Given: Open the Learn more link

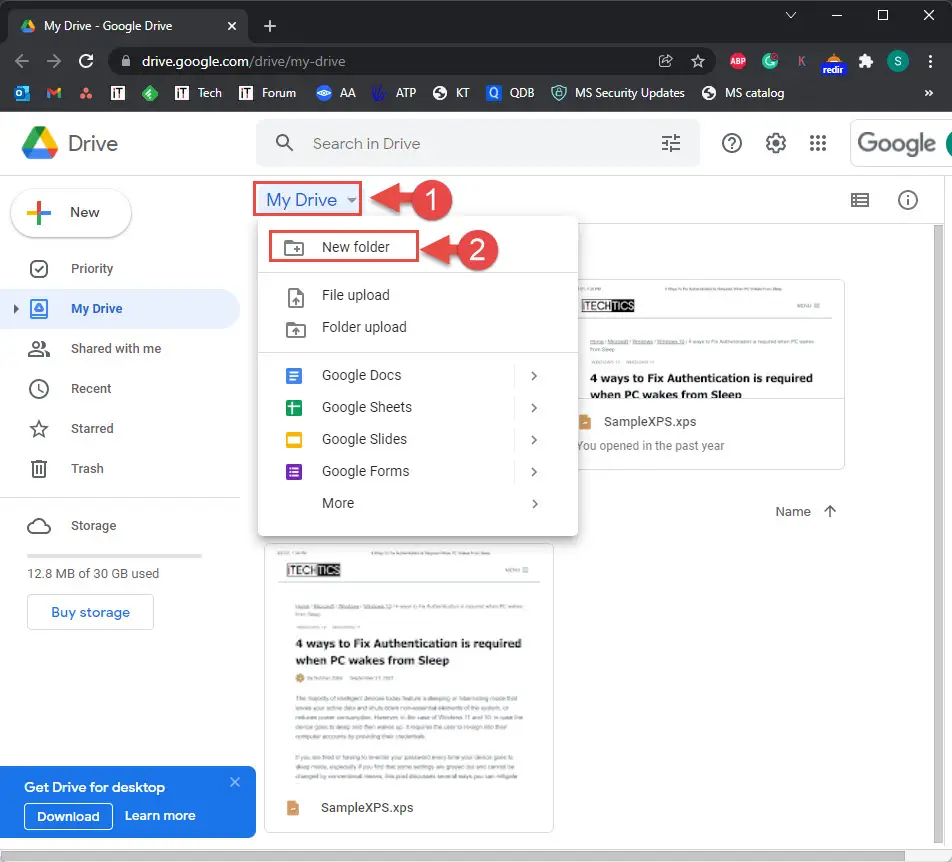Looking at the screenshot, I should 160,816.
